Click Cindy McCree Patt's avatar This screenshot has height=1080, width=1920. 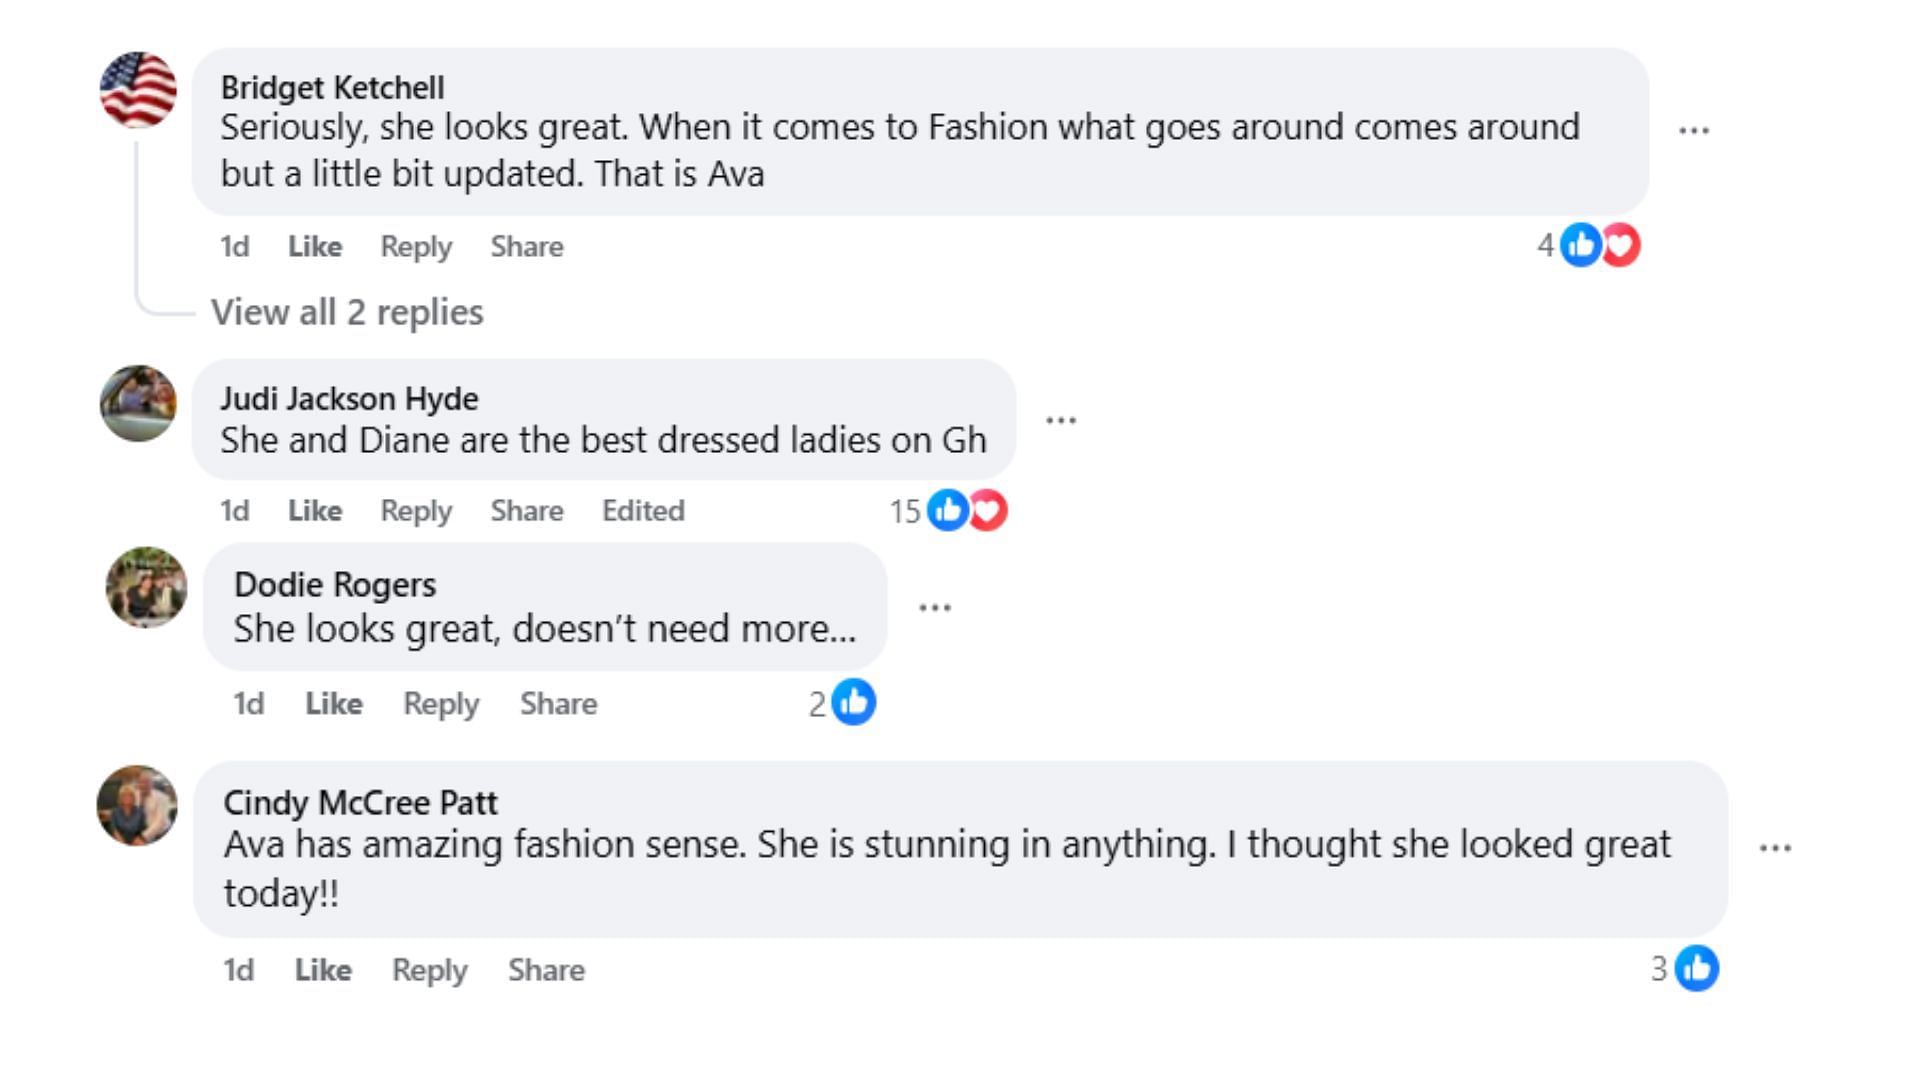coord(137,805)
